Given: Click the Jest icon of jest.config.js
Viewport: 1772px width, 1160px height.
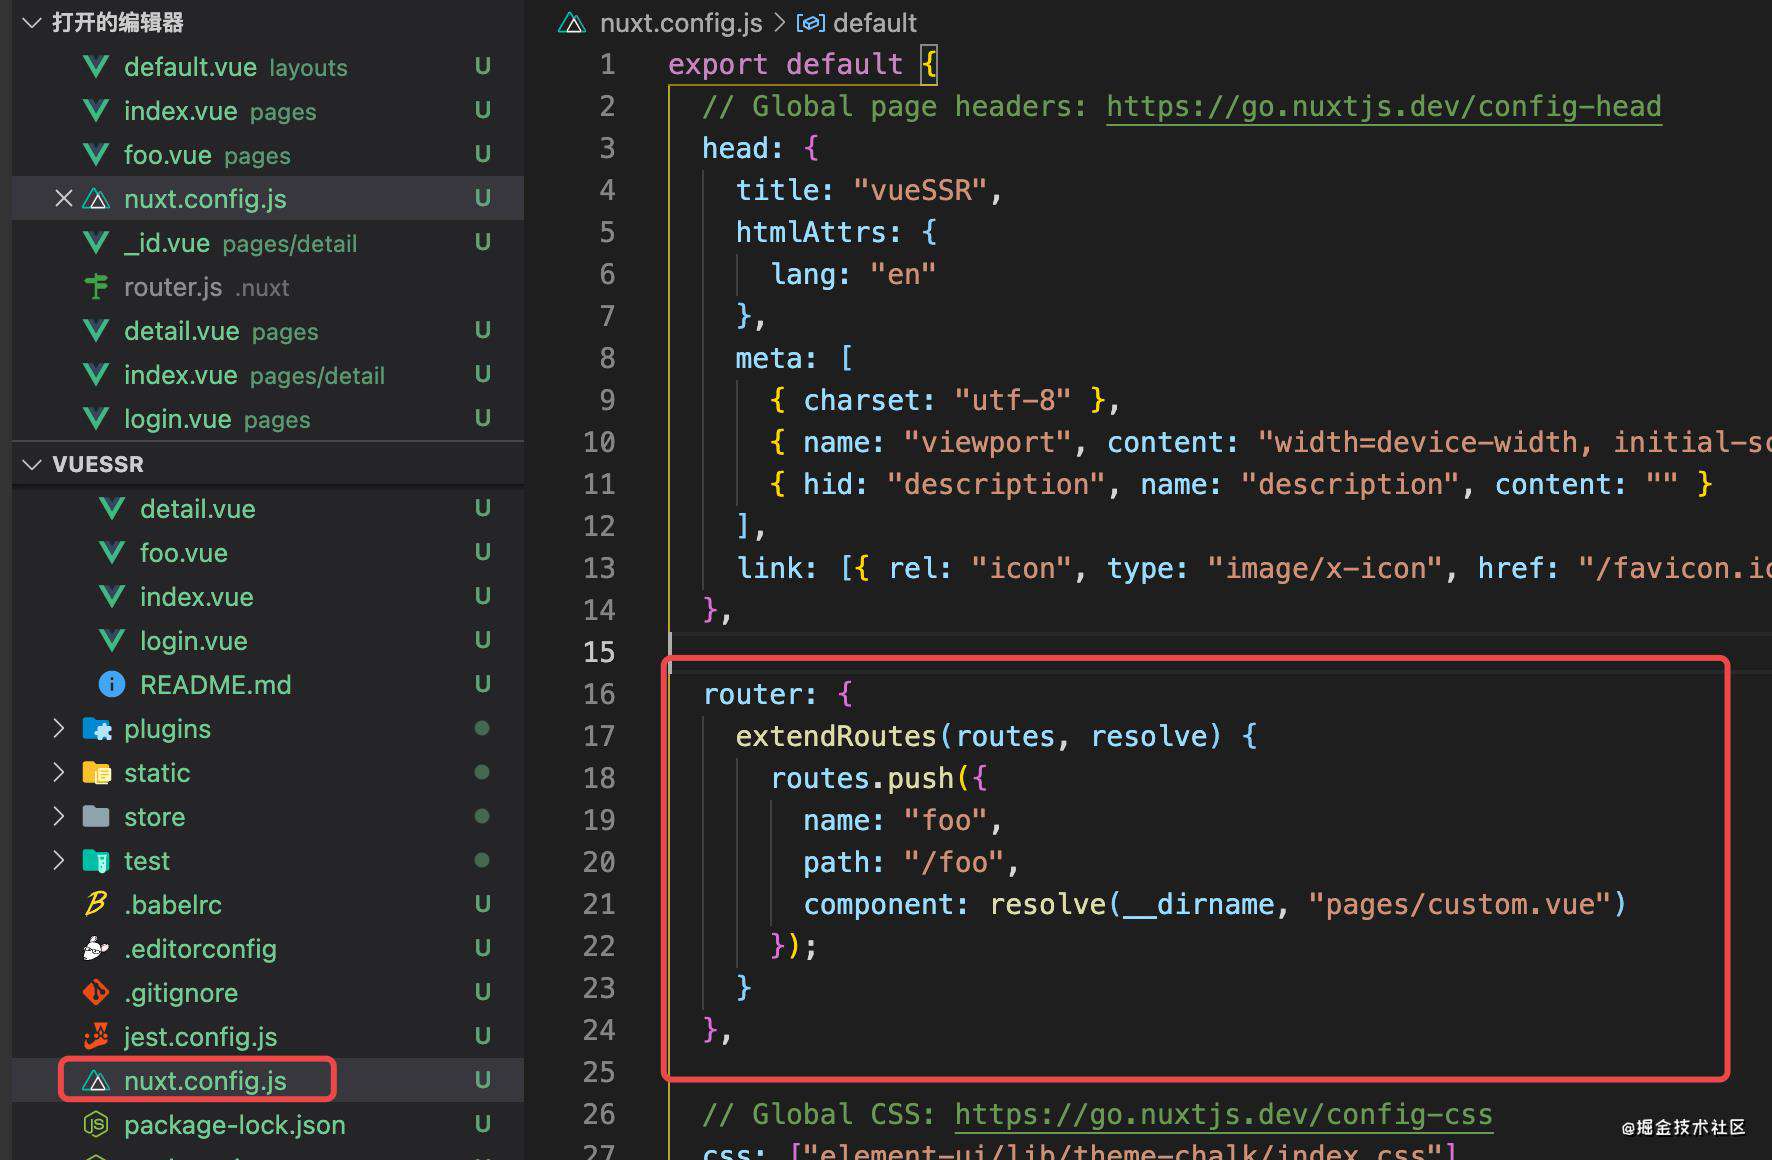Looking at the screenshot, I should tap(96, 1037).
